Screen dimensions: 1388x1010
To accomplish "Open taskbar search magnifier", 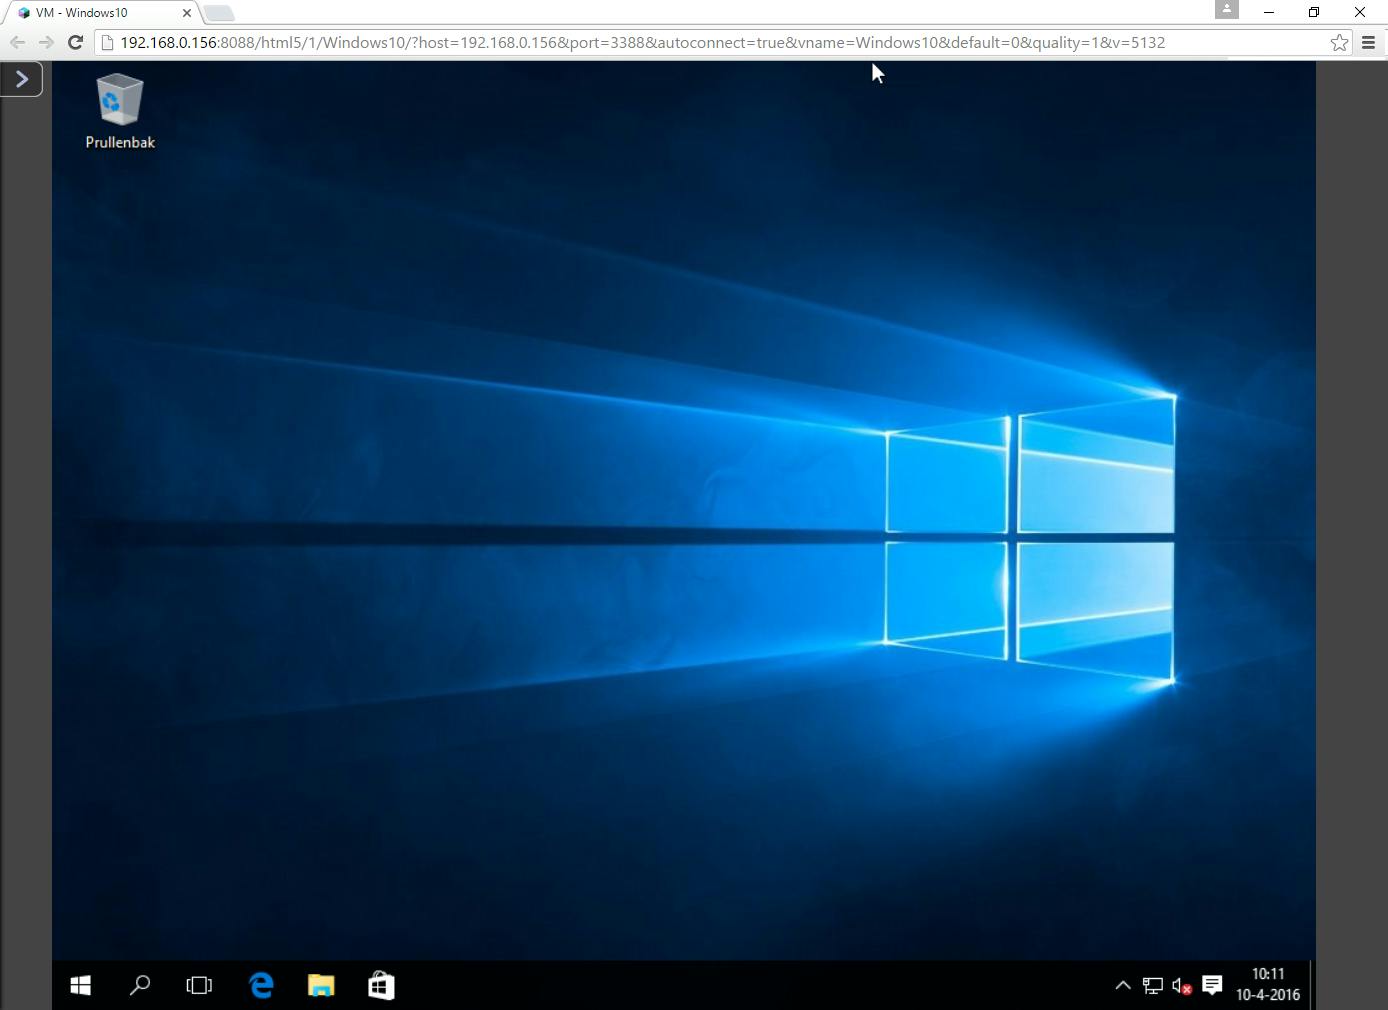I will click(140, 986).
